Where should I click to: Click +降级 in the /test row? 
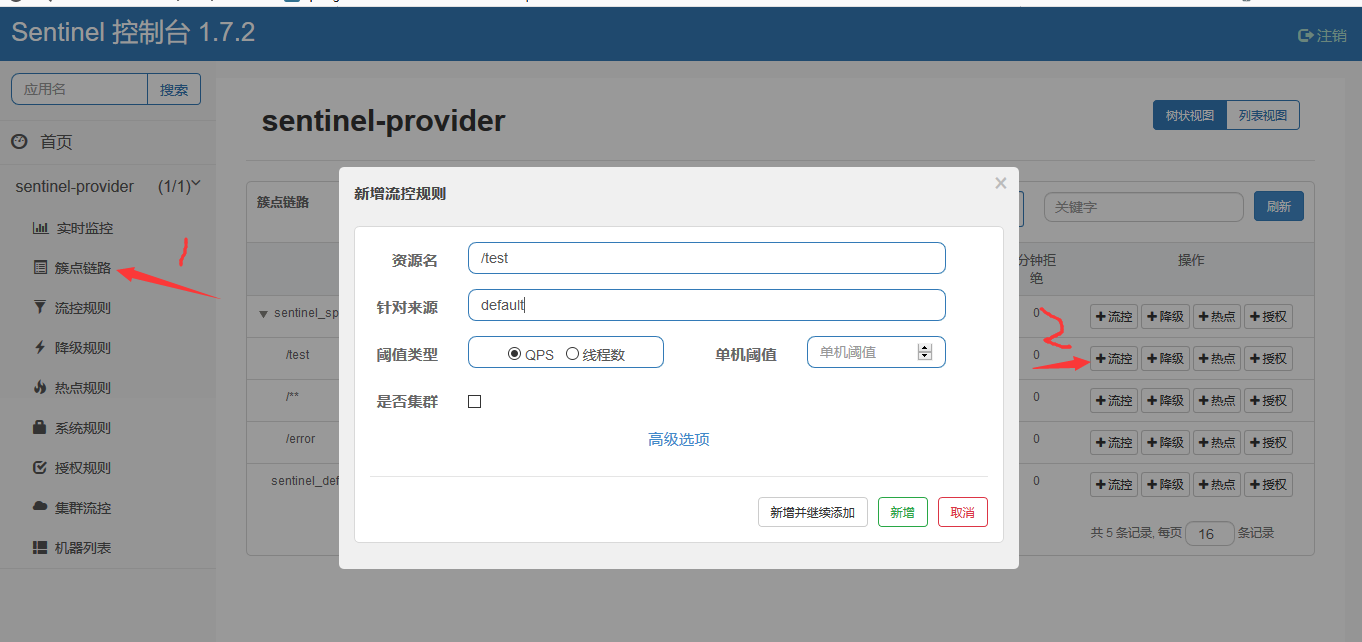point(1165,359)
